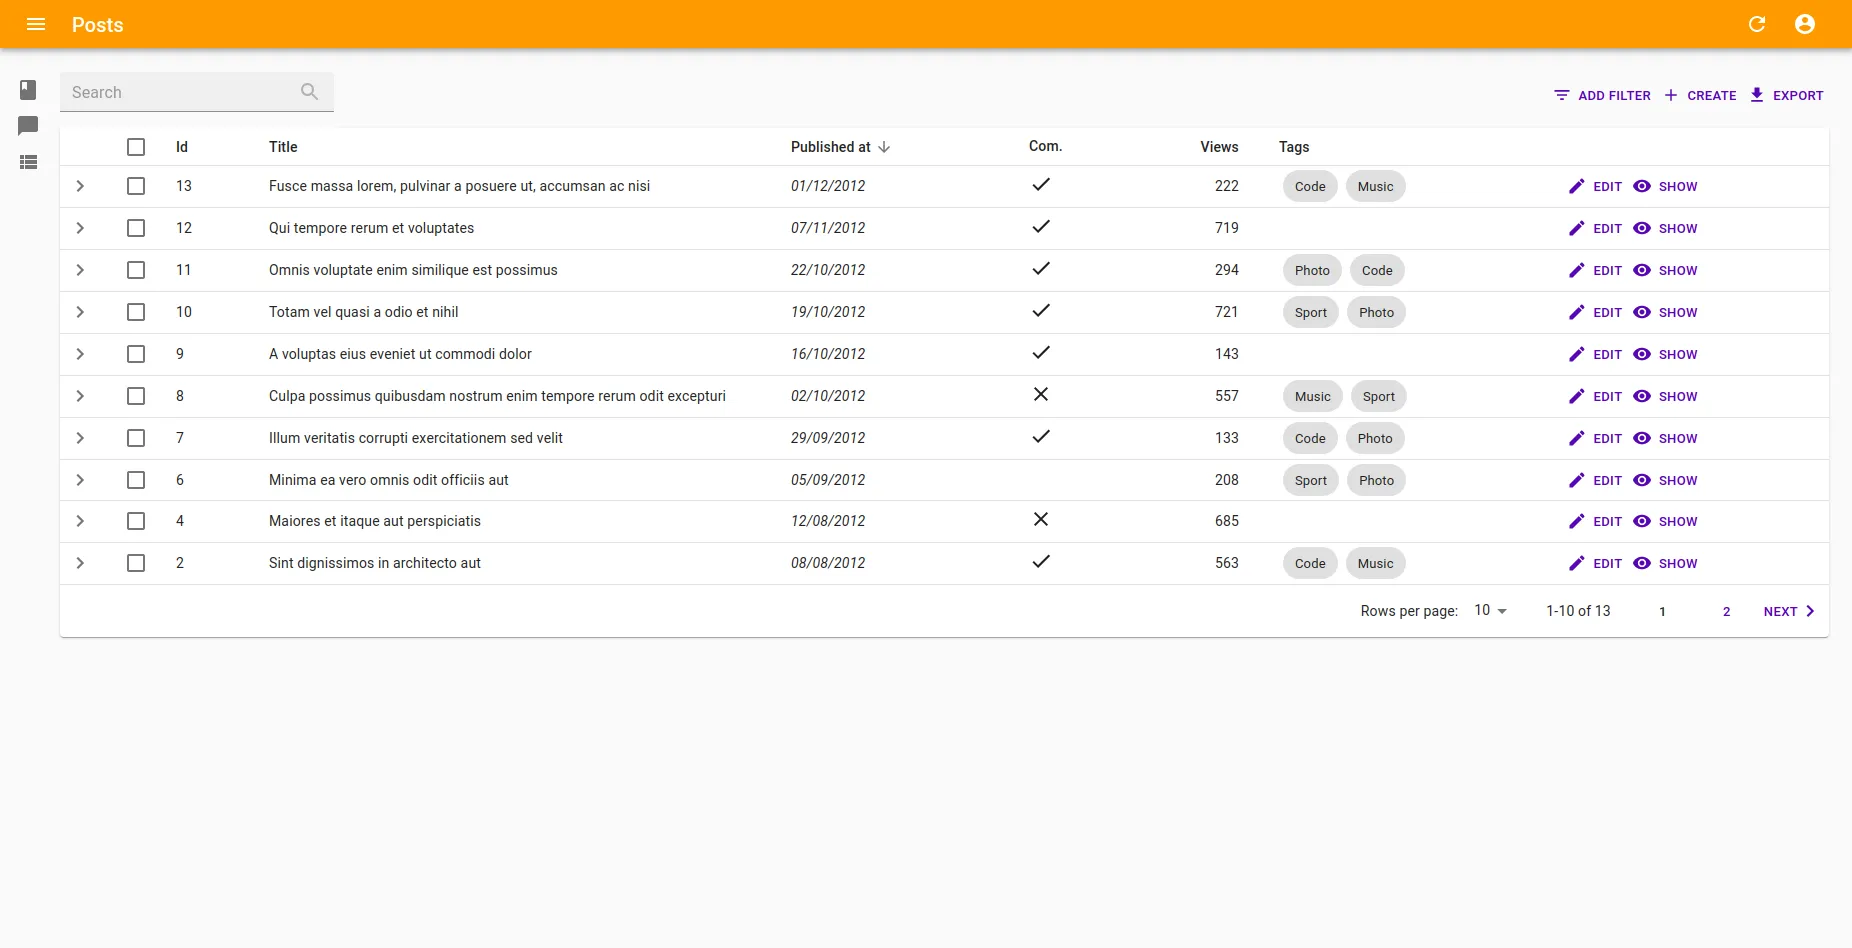The width and height of the screenshot is (1852, 948).
Task: Go to page 2 using NEXT
Action: point(1786,611)
